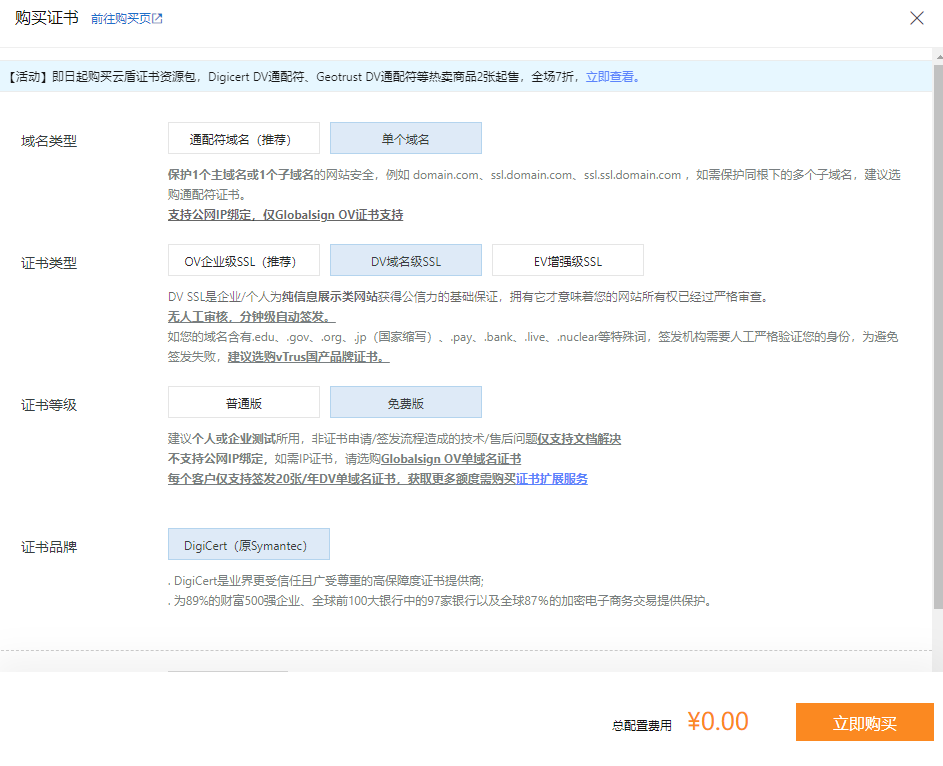Viewport: 943px width, 766px height.
Task: Select the 通配符域名（推荐） domain type
Action: click(244, 138)
